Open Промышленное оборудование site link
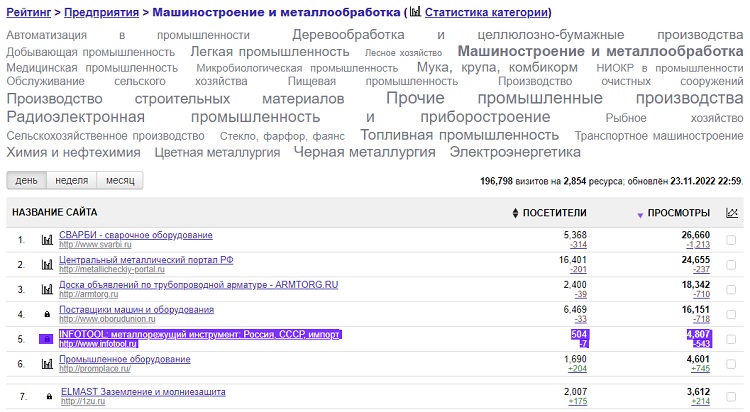 tap(125, 359)
